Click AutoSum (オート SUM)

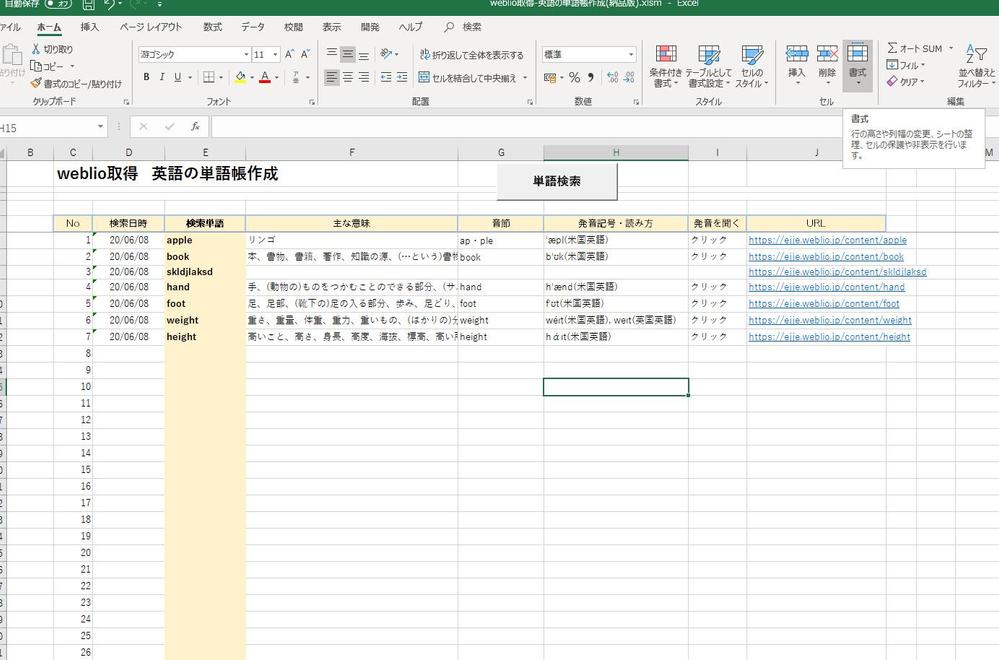click(x=915, y=48)
